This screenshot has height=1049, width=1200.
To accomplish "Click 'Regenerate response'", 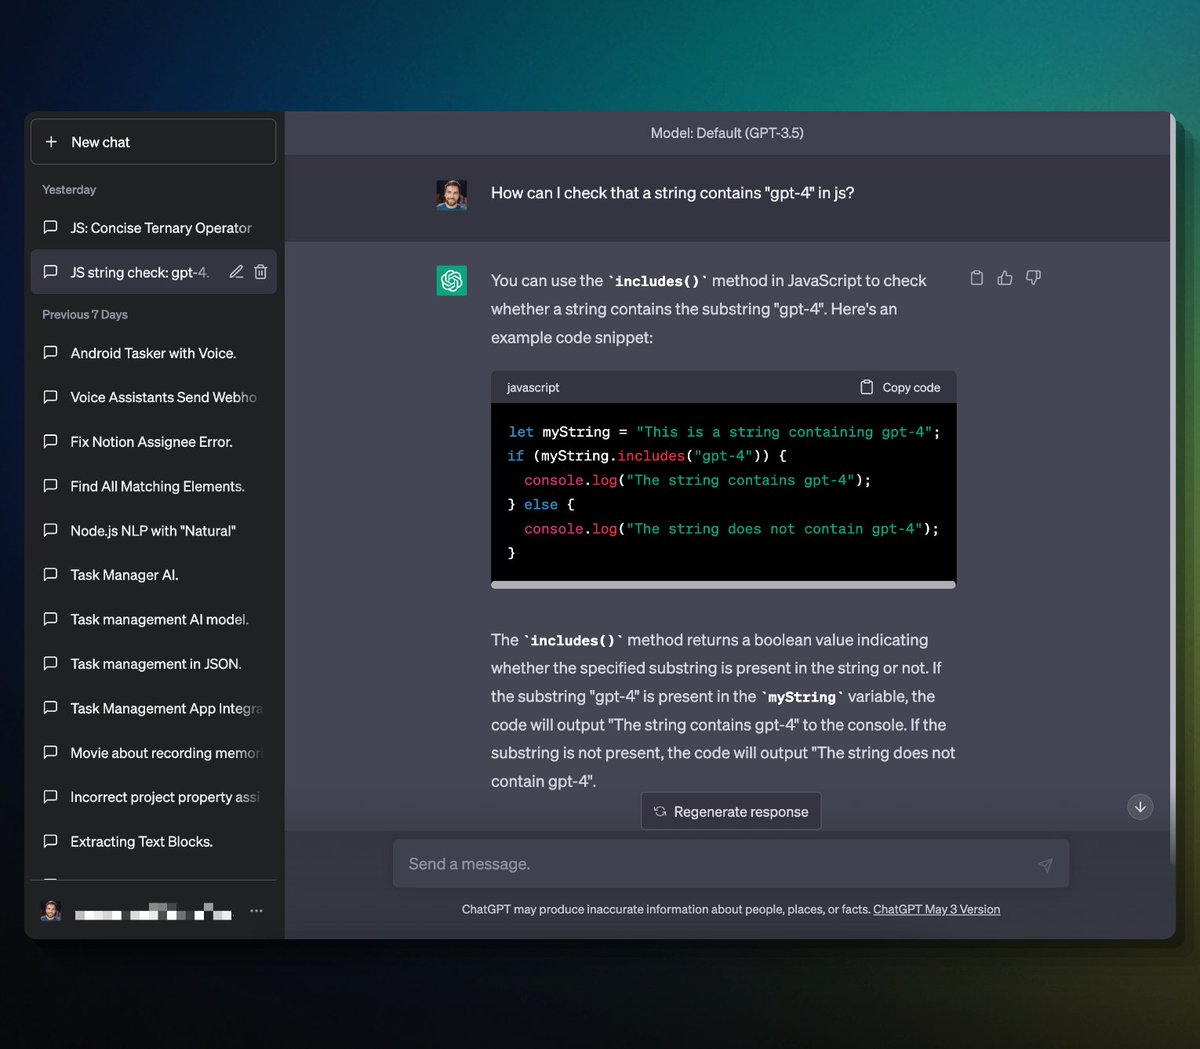I will point(731,811).
